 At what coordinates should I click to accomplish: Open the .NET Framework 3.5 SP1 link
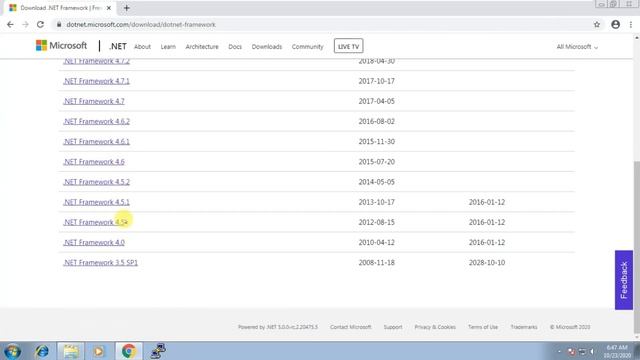pos(100,262)
